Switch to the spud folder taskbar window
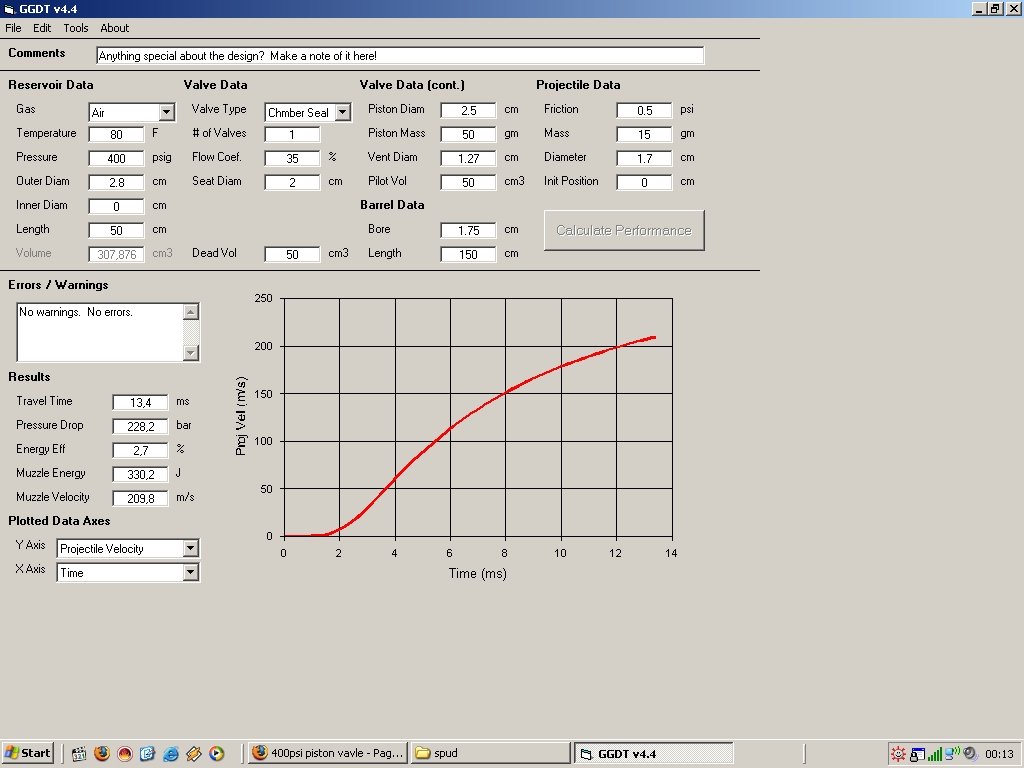The height and width of the screenshot is (768, 1024). [x=490, y=753]
